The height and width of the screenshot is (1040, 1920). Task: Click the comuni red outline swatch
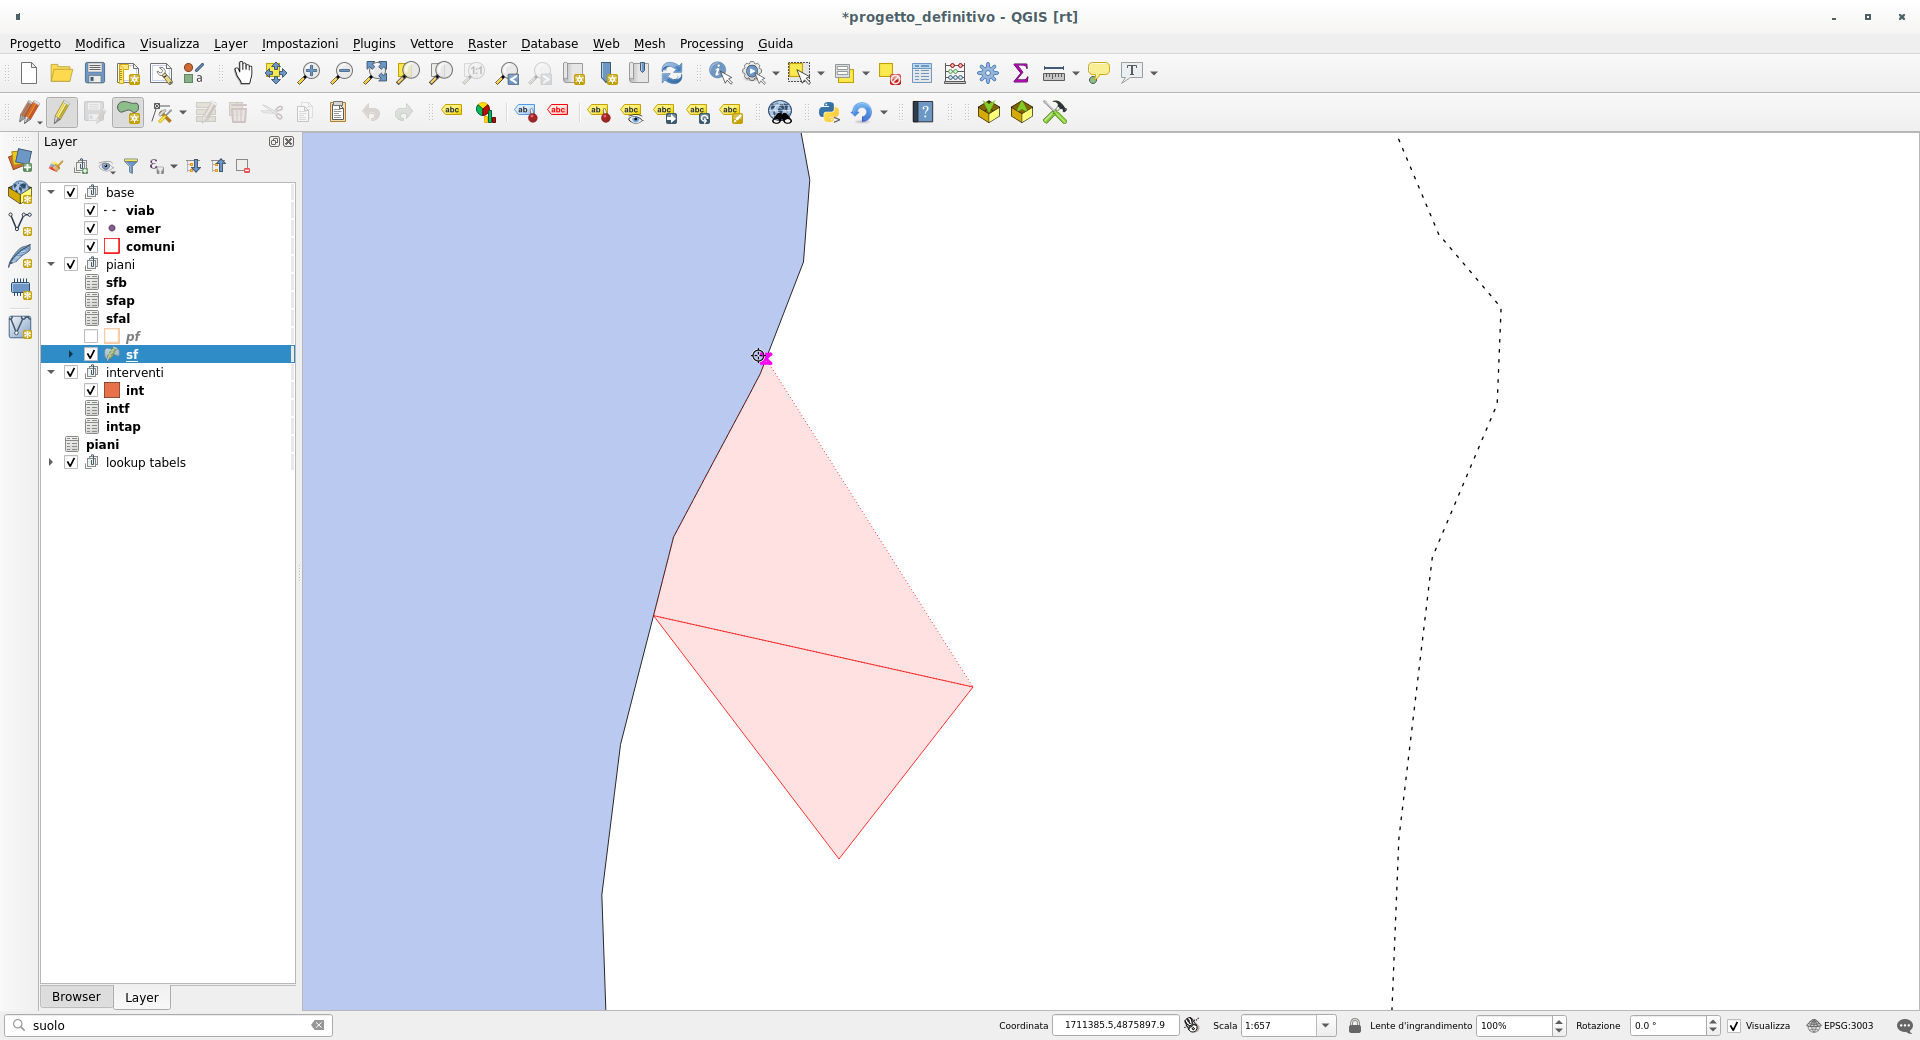coord(112,246)
